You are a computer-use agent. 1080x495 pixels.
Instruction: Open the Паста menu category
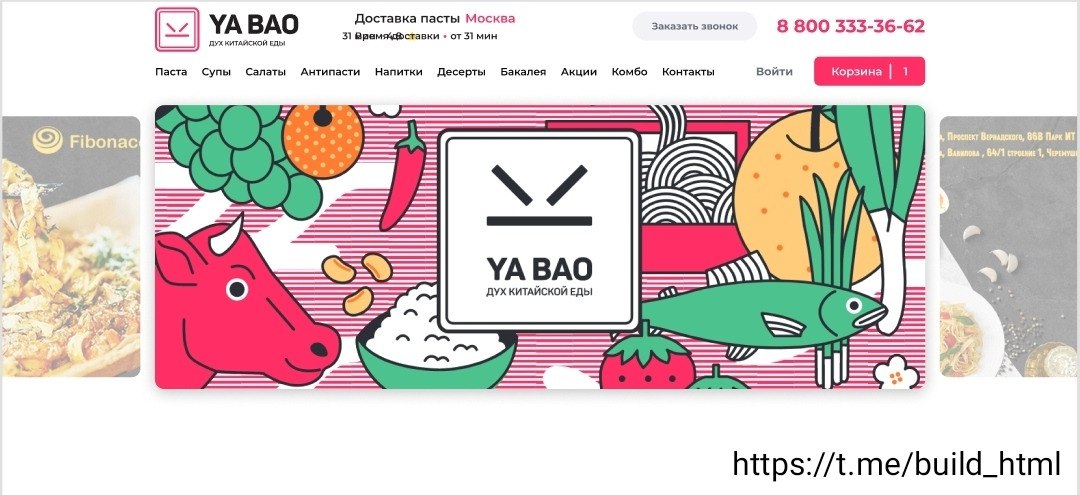pyautogui.click(x=171, y=72)
